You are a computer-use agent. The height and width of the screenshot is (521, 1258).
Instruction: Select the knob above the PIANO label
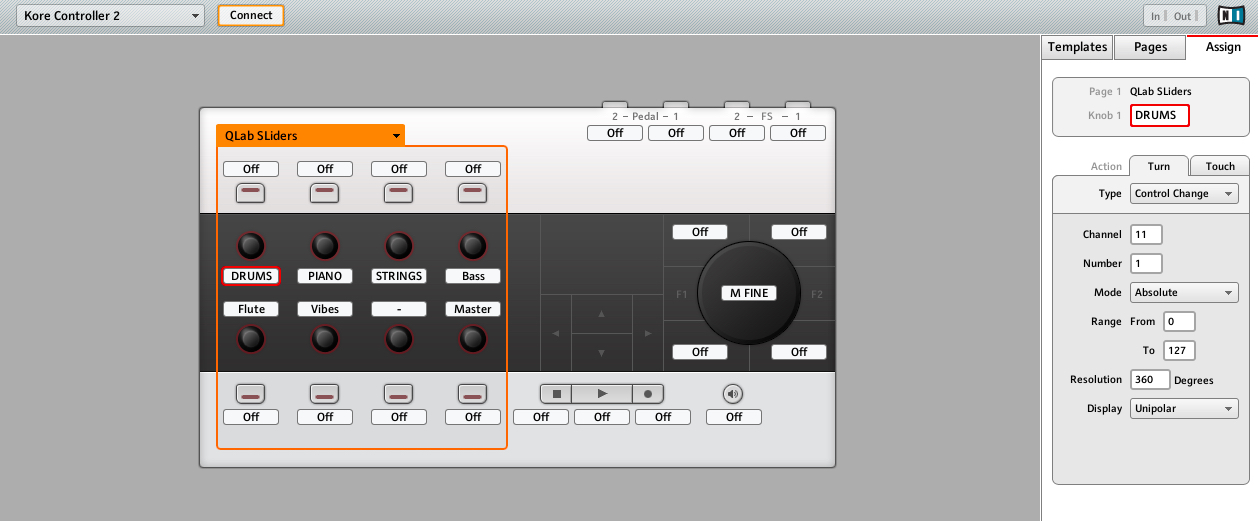(x=325, y=246)
